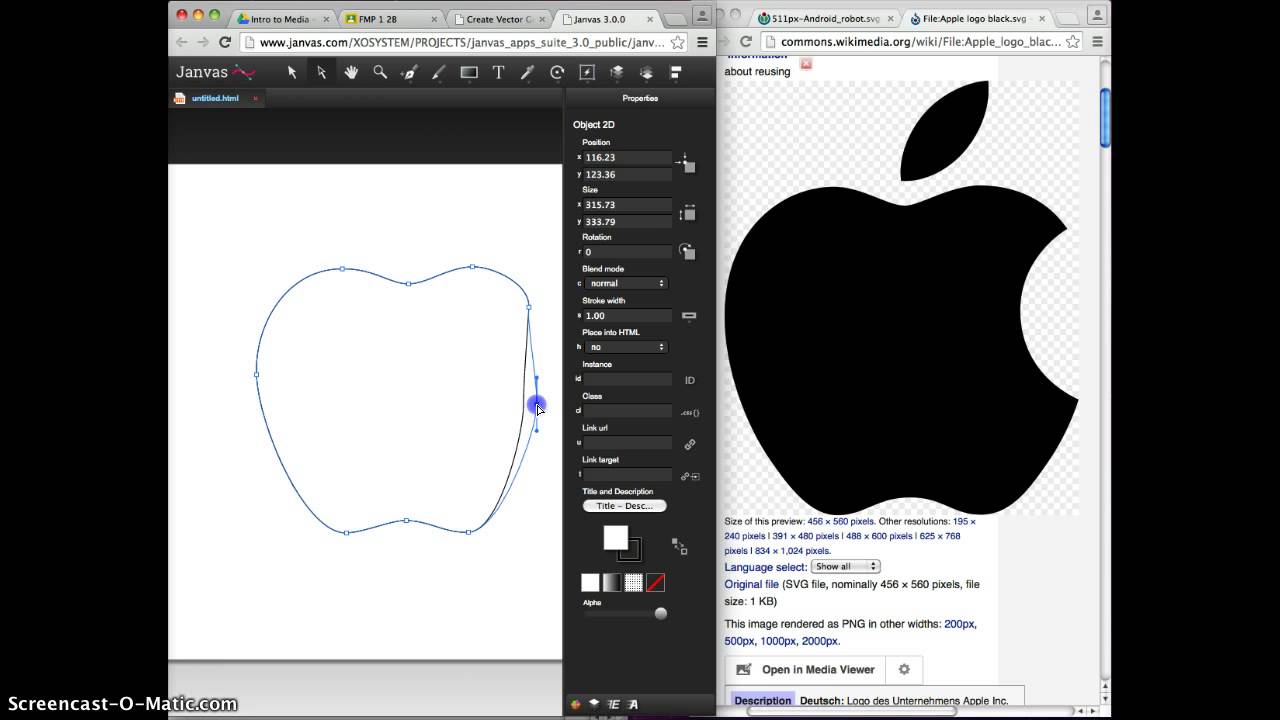
Task: Click the bring-forward layers icon
Action: 616,72
